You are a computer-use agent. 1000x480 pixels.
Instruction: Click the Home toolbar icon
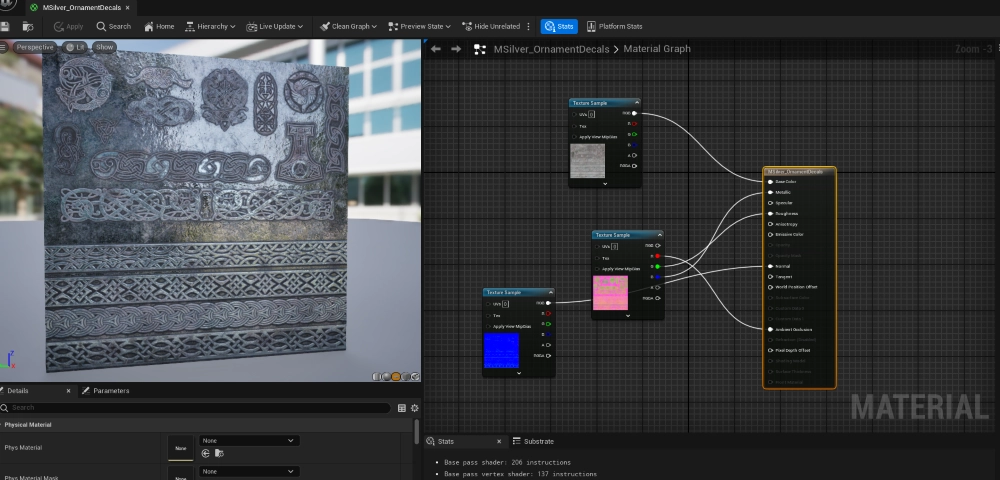(159, 26)
